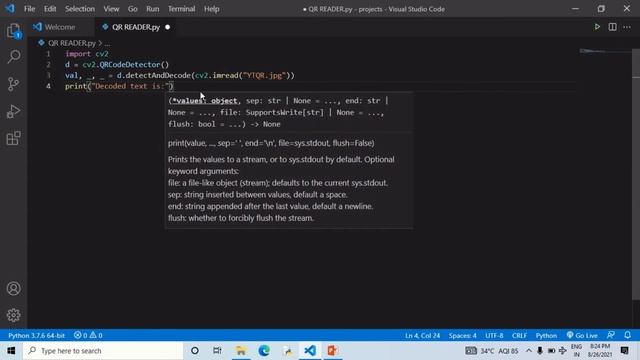
Task: Select Python 3.7.6 64-bit interpreter
Action: tap(36, 336)
